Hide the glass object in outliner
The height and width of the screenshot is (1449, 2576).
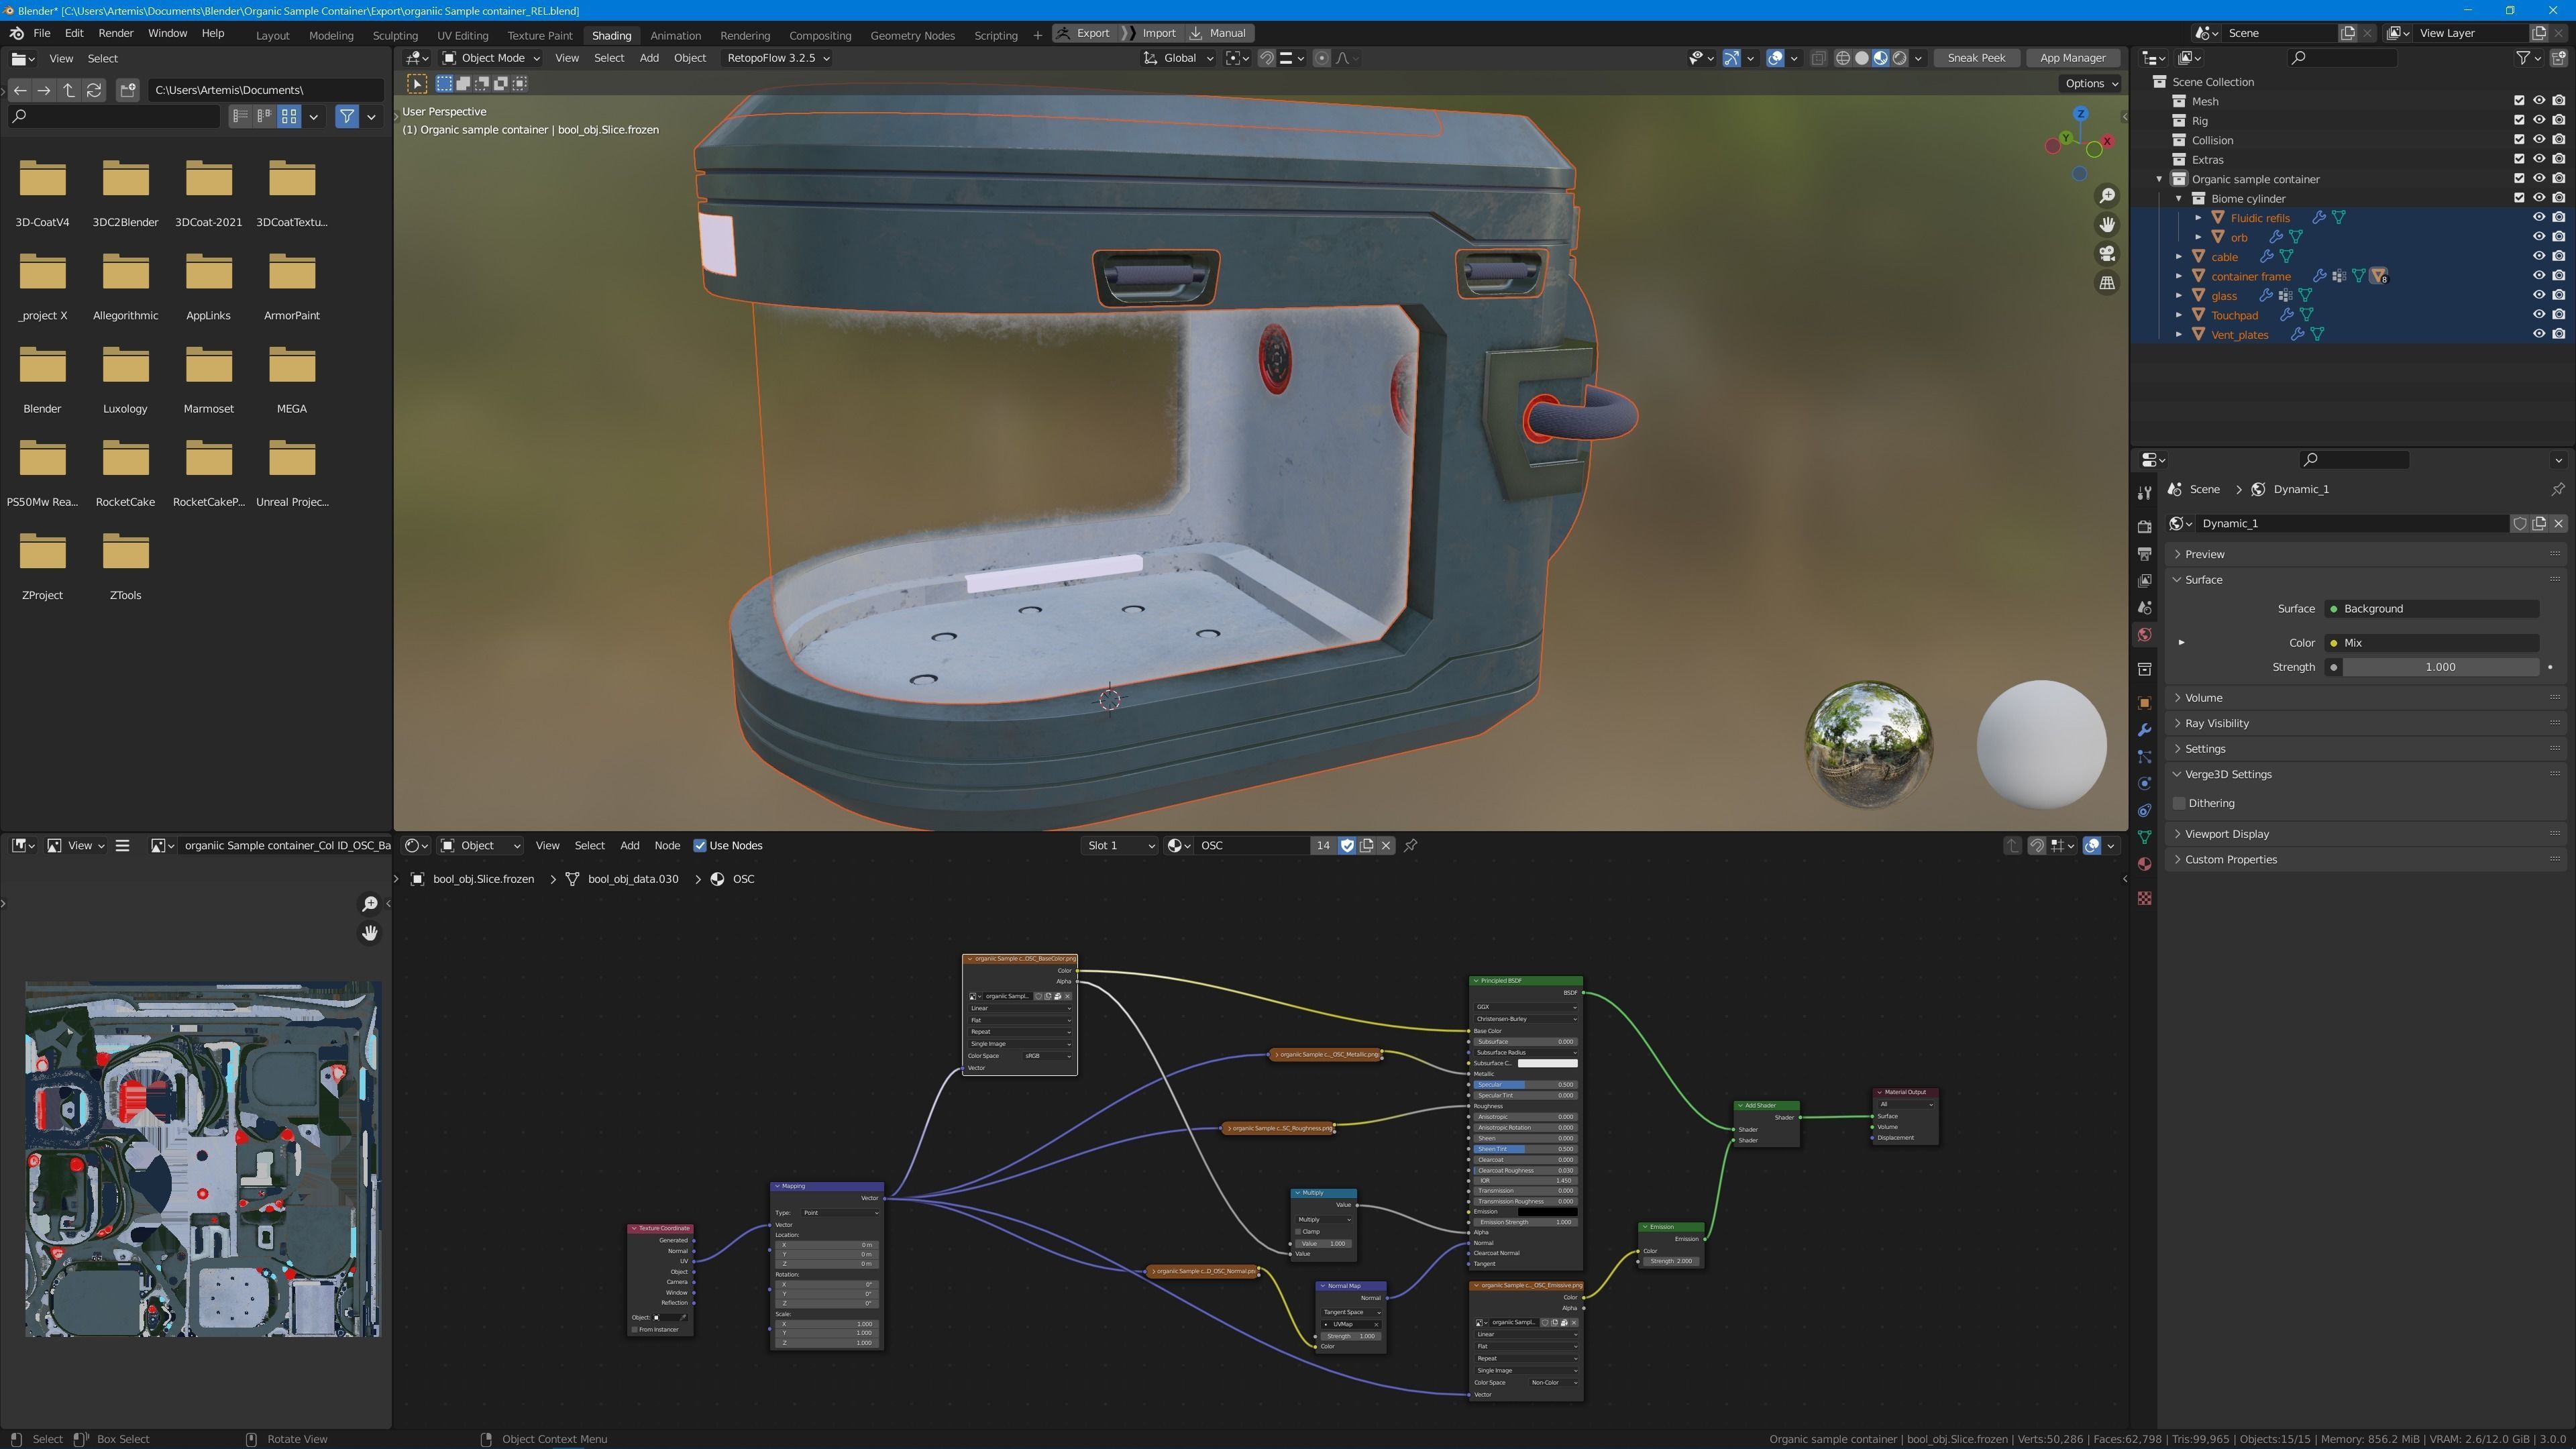pyautogui.click(x=2538, y=295)
